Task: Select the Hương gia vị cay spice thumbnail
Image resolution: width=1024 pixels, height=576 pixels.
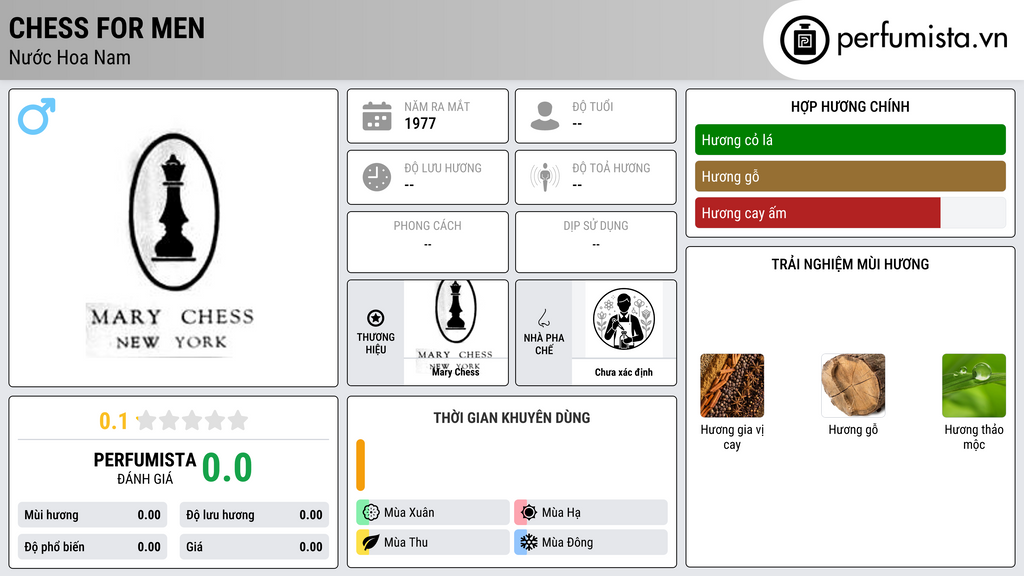Action: pos(731,385)
